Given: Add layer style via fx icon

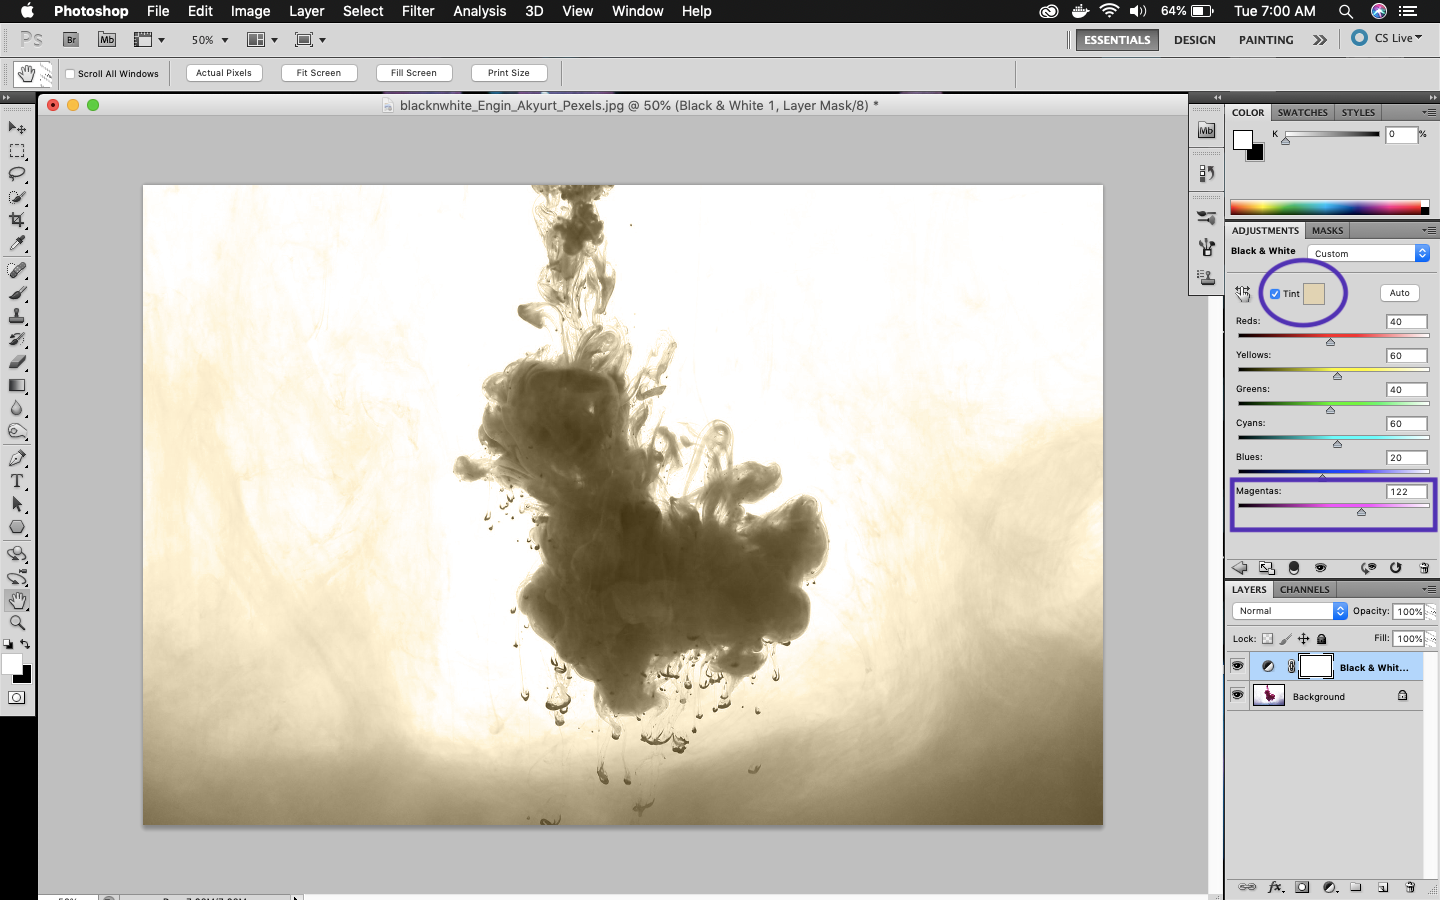Looking at the screenshot, I should click(x=1275, y=887).
